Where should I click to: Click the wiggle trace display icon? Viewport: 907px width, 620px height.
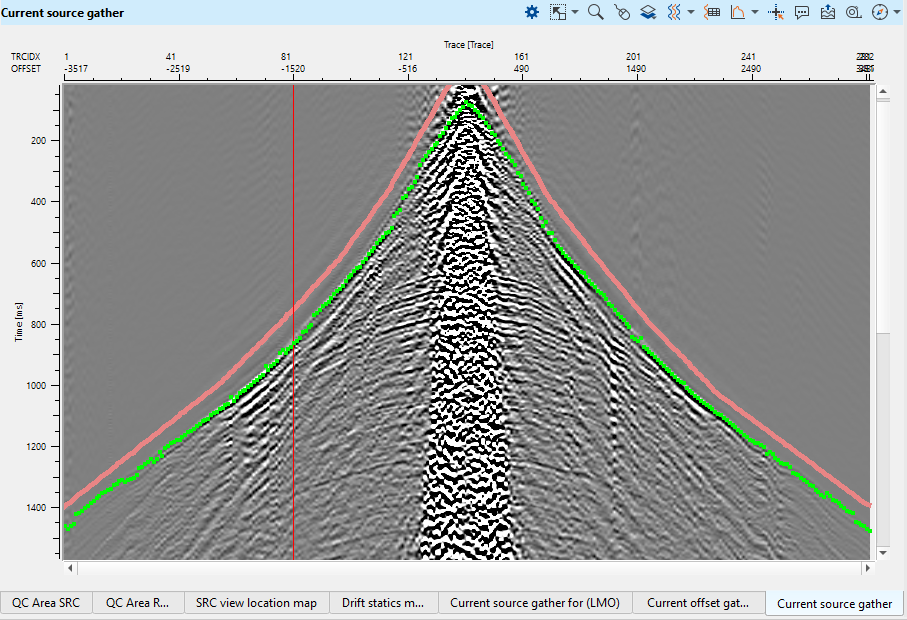[x=674, y=12]
